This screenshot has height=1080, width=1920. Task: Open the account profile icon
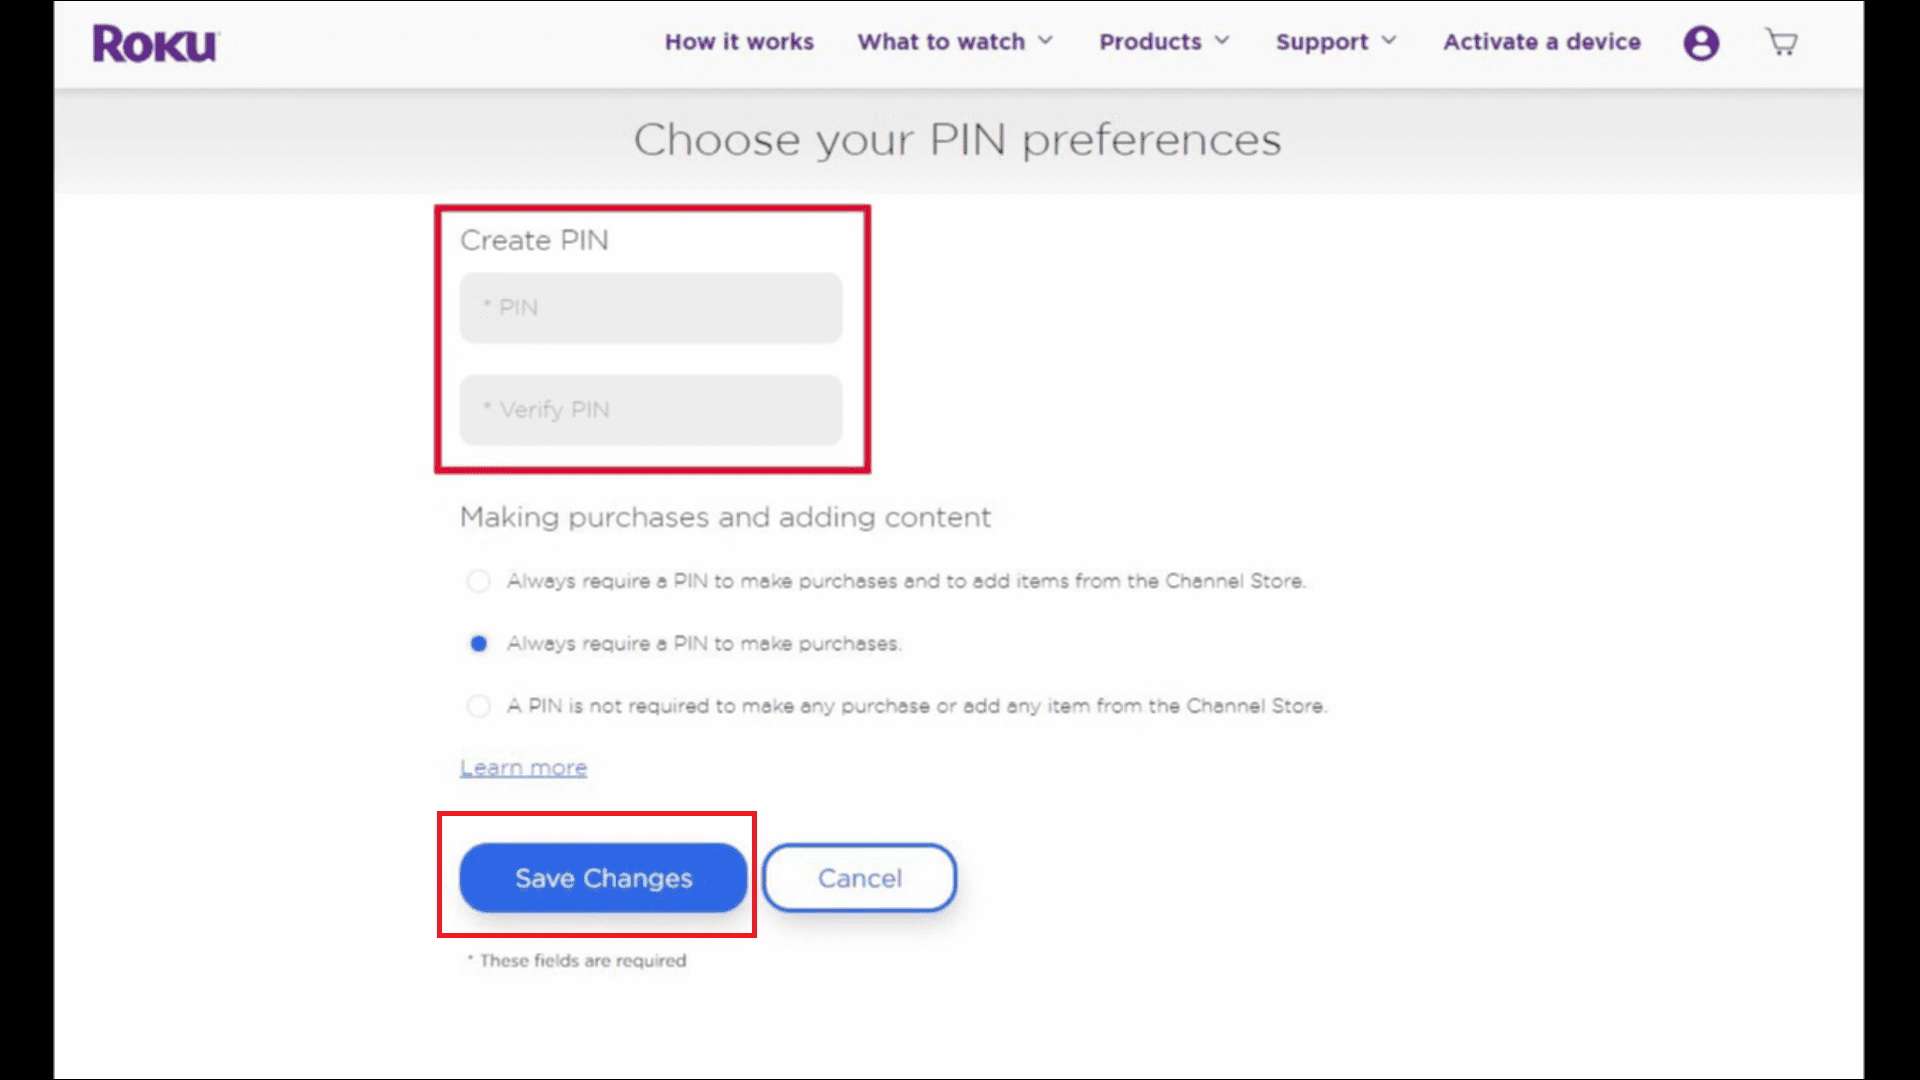[1700, 43]
